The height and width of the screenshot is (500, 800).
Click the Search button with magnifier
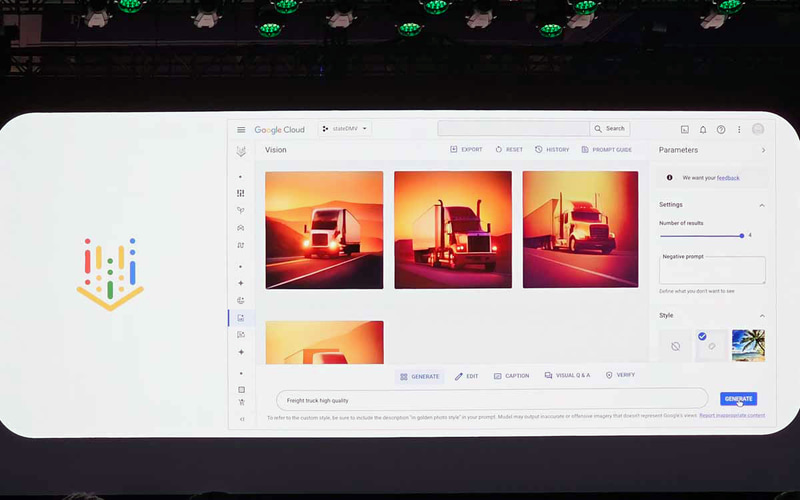tap(610, 129)
